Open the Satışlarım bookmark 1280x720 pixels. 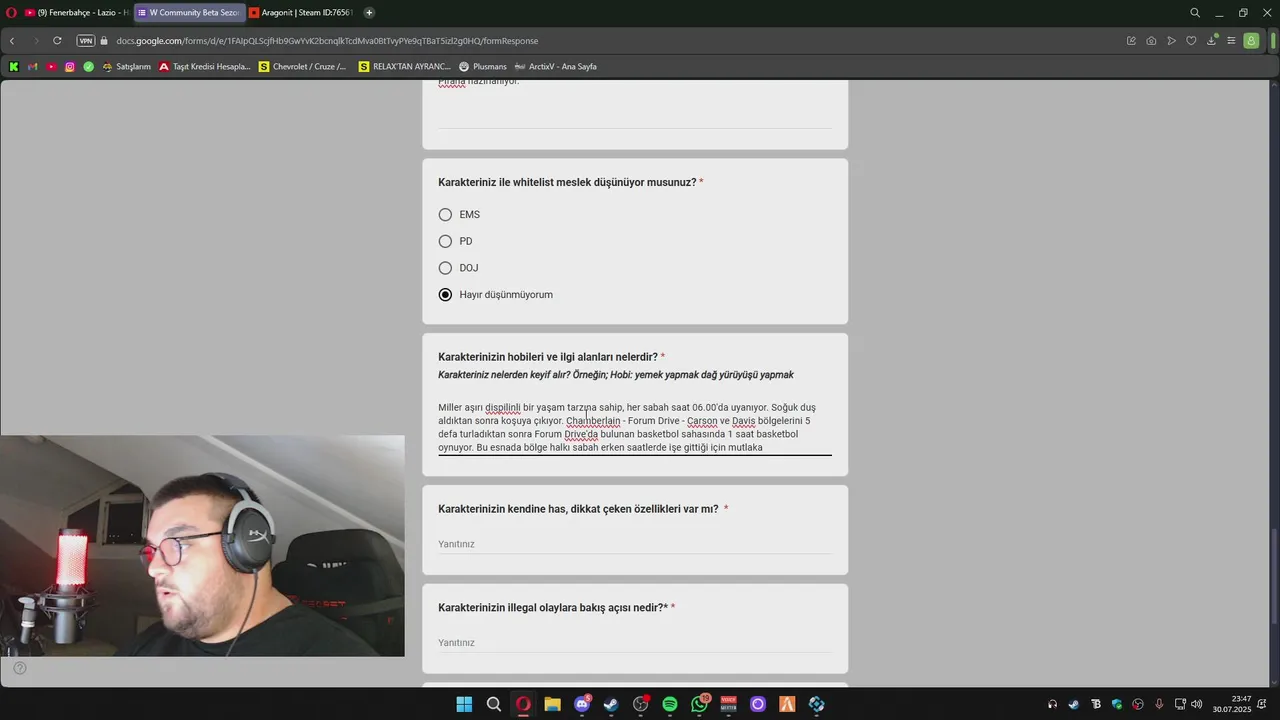click(126, 67)
